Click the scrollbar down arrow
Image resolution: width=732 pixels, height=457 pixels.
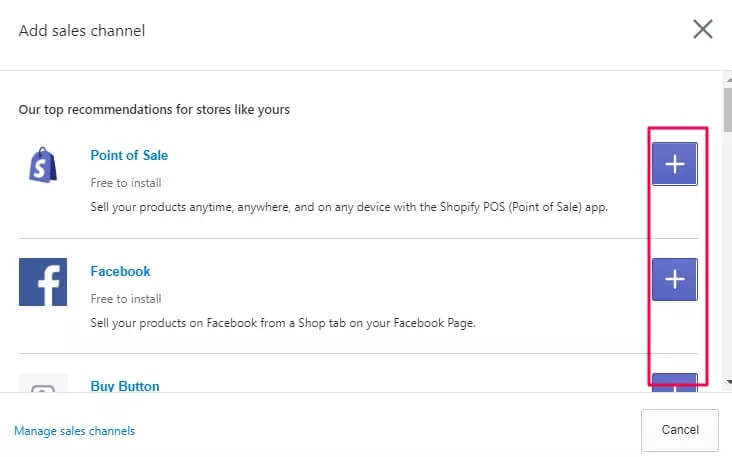click(727, 382)
